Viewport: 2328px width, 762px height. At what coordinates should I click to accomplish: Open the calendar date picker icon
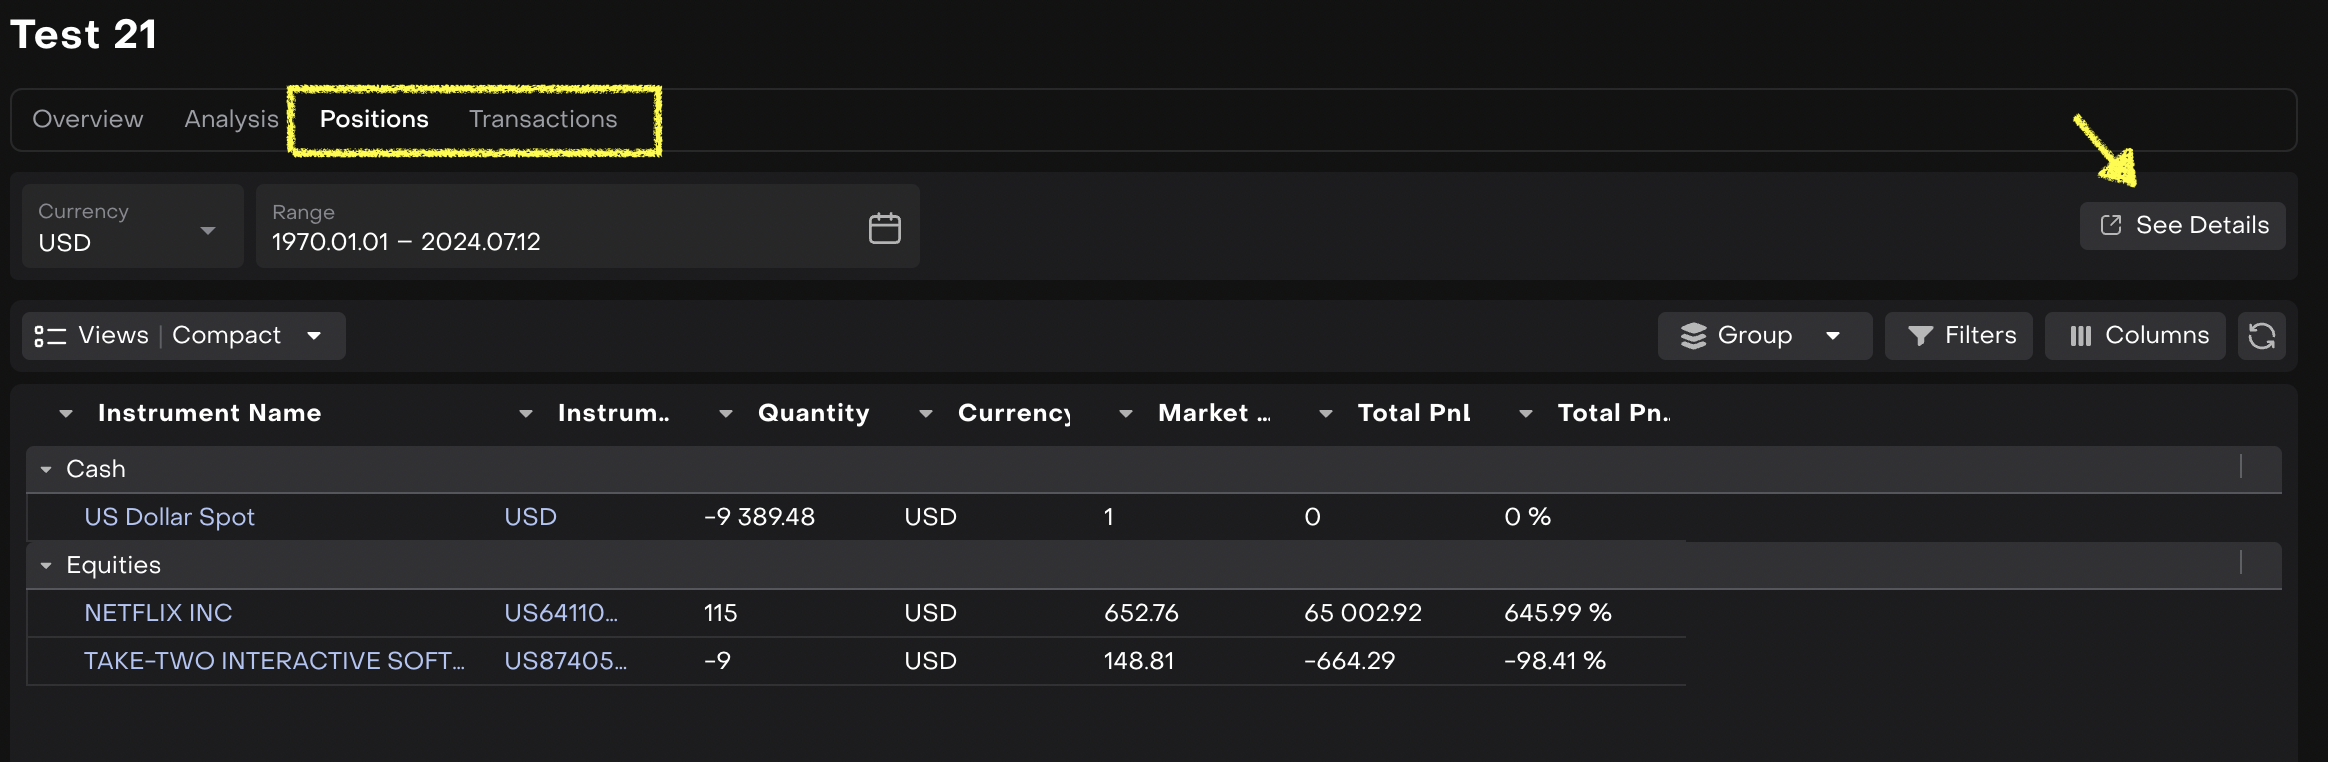click(x=884, y=228)
